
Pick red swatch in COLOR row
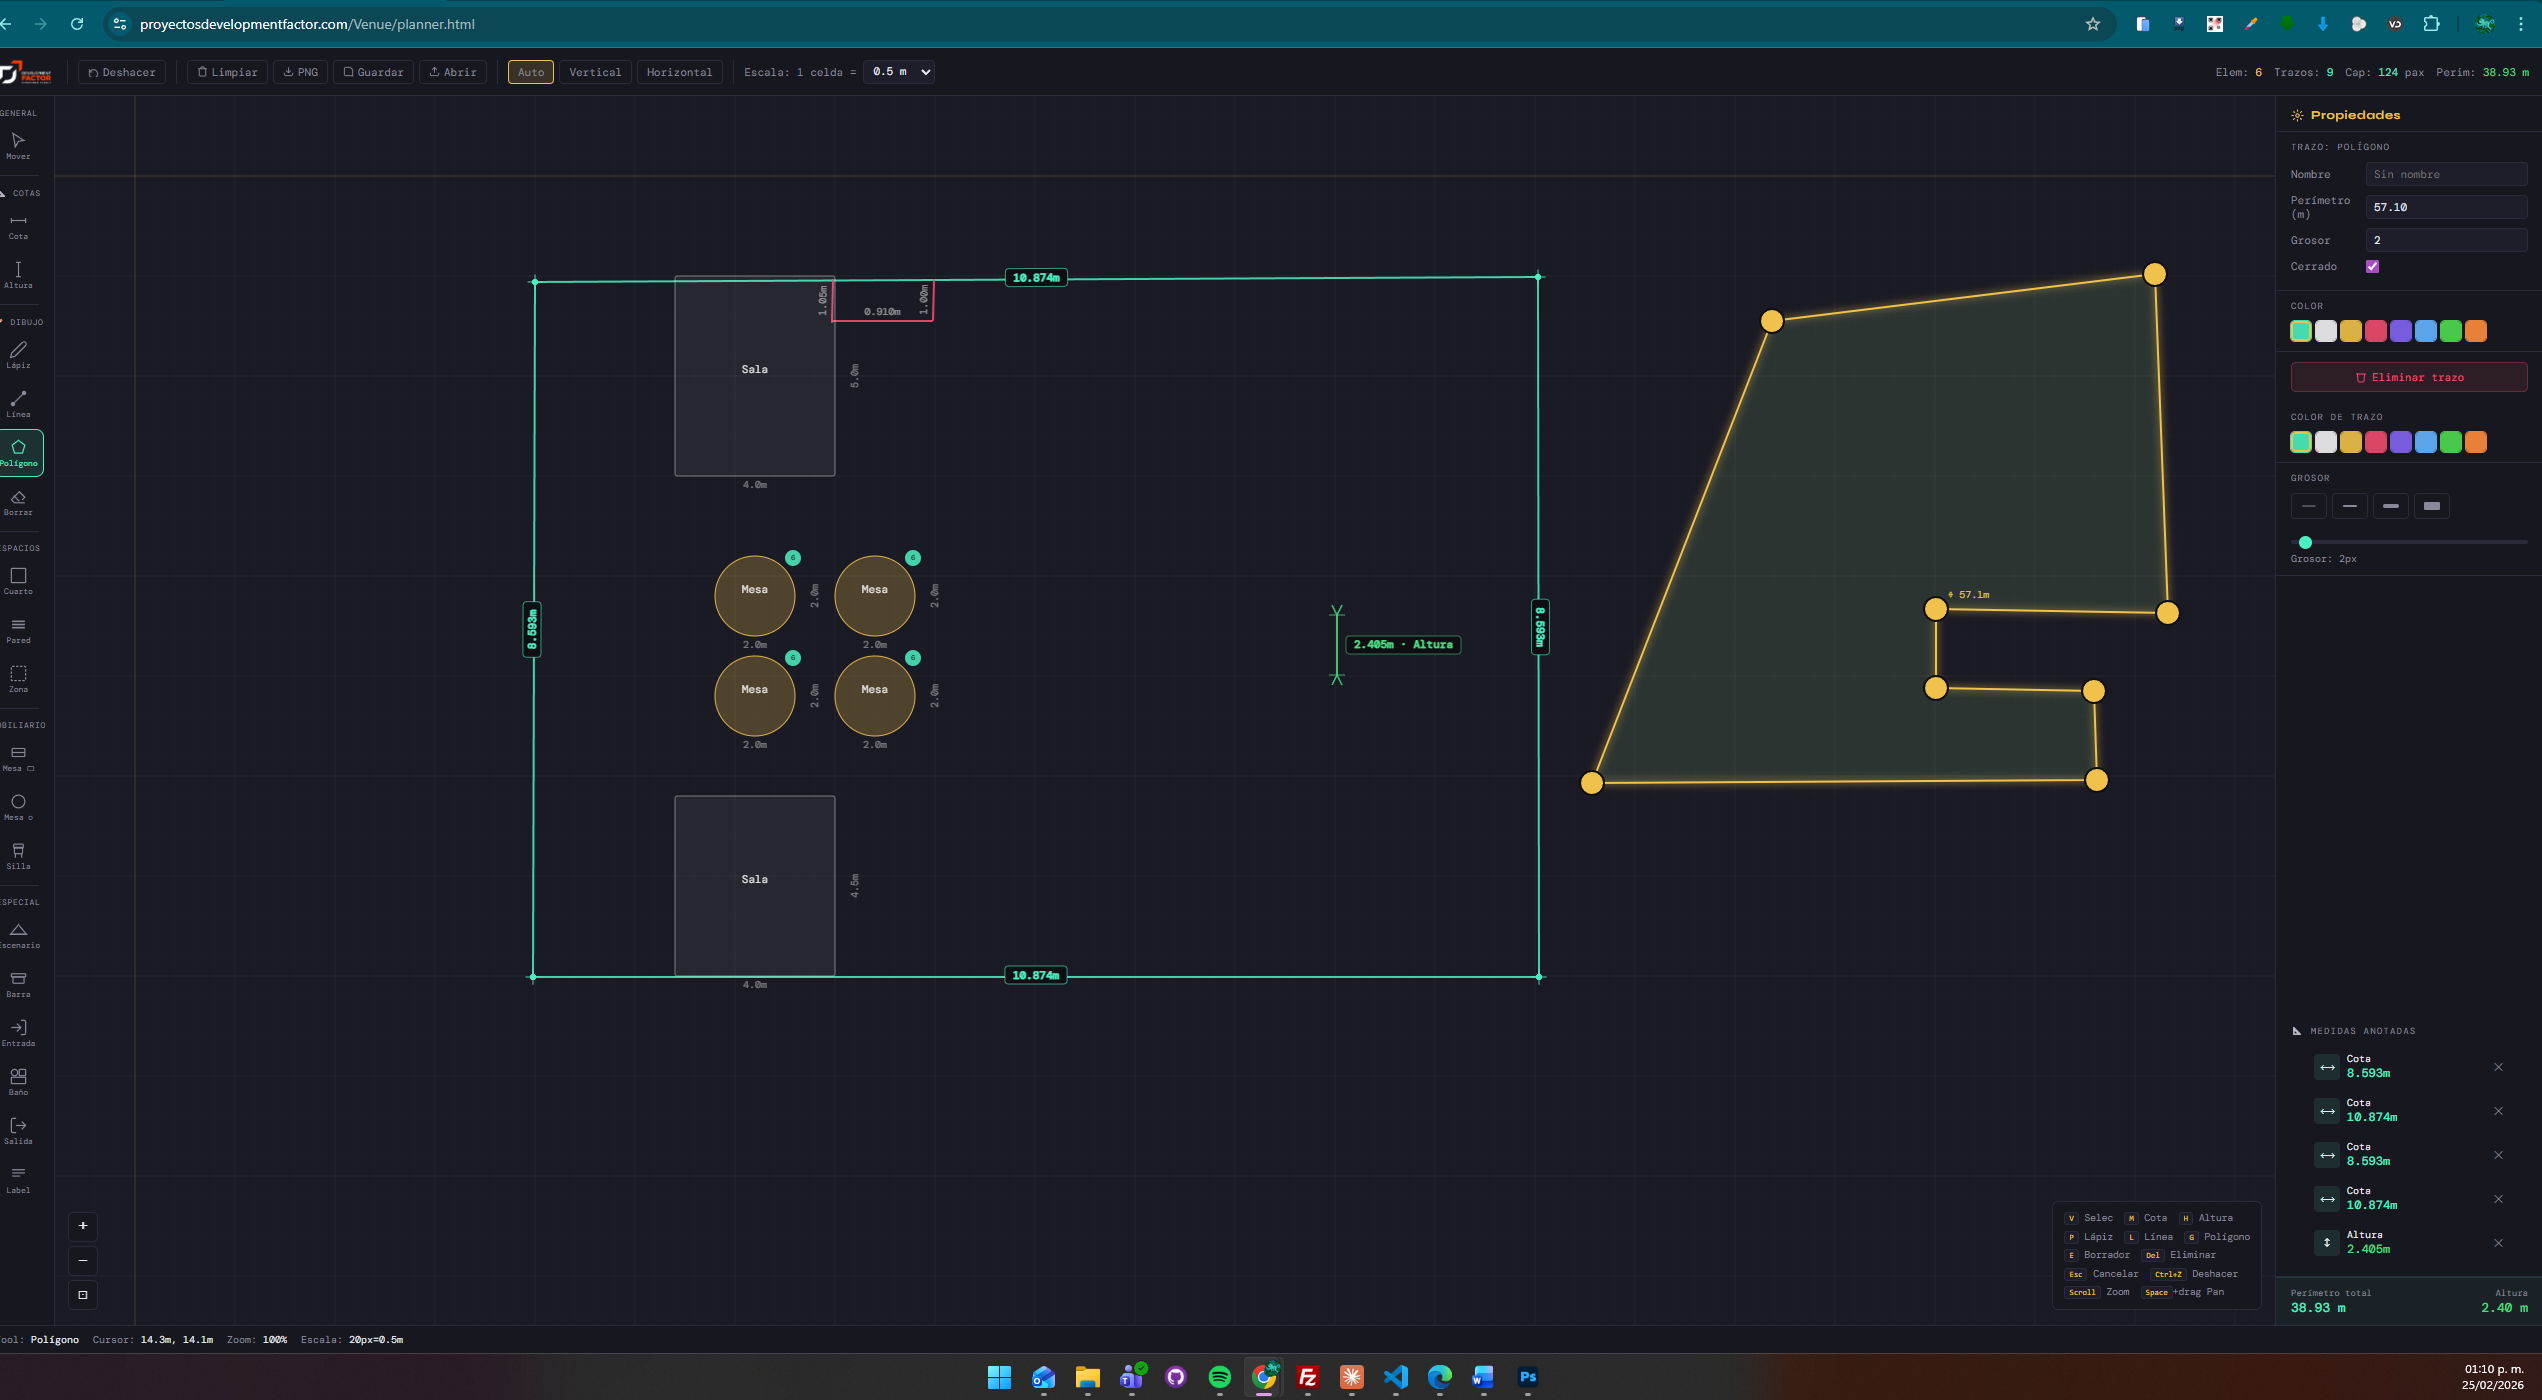pos(2375,331)
